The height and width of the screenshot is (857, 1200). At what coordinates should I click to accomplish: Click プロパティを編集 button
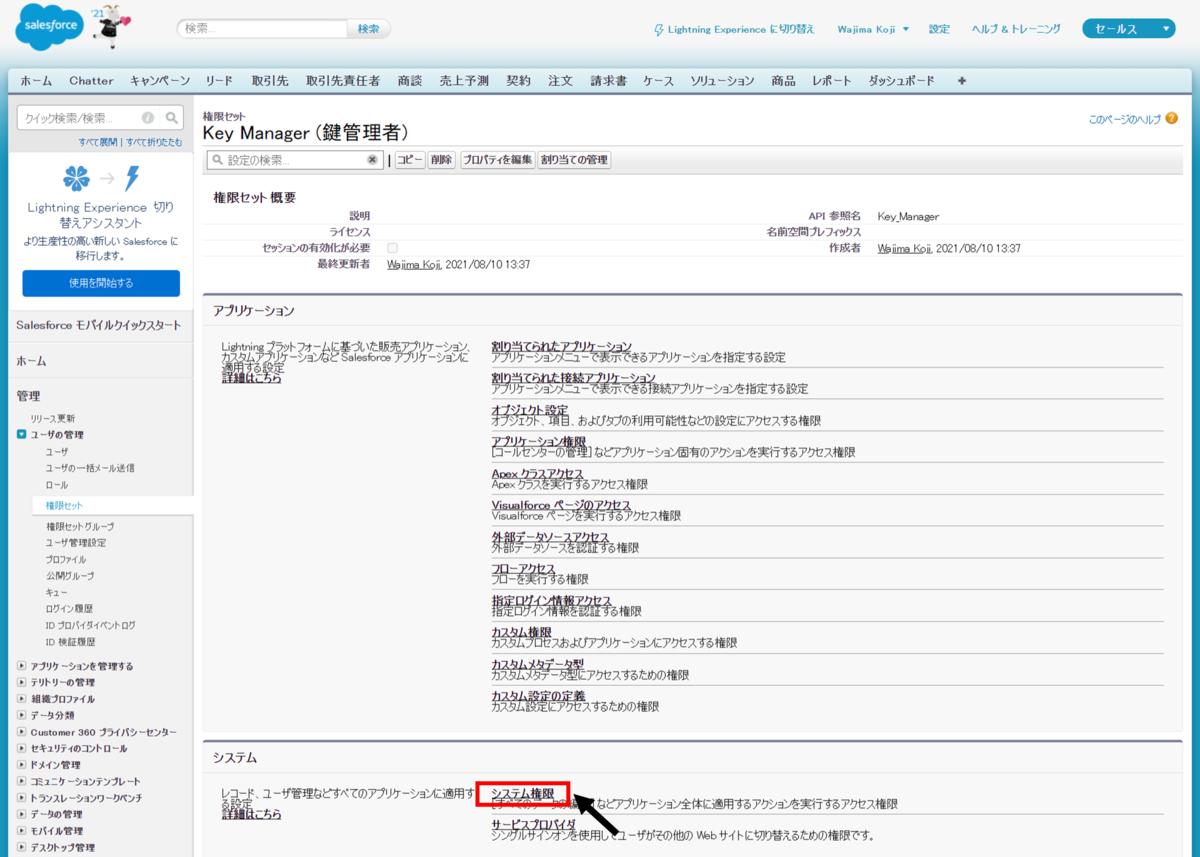click(497, 160)
